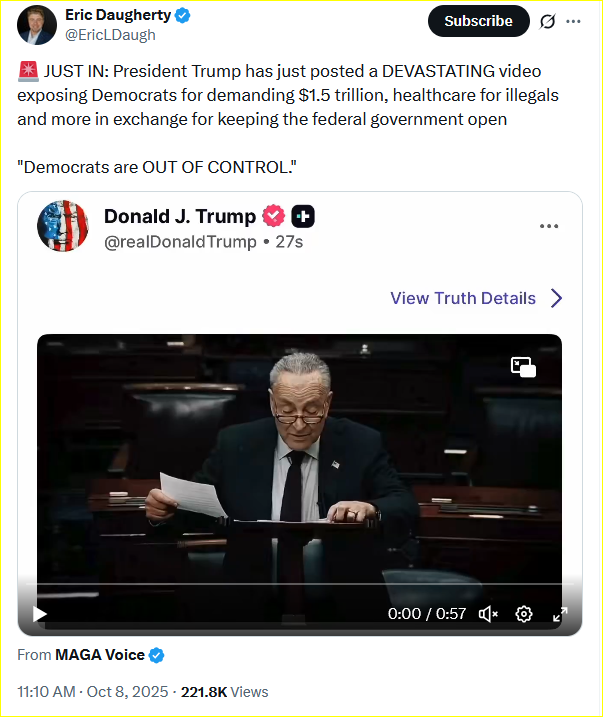Click the Grok icon beside Subscribe
Image resolution: width=603 pixels, height=717 pixels.
click(547, 21)
